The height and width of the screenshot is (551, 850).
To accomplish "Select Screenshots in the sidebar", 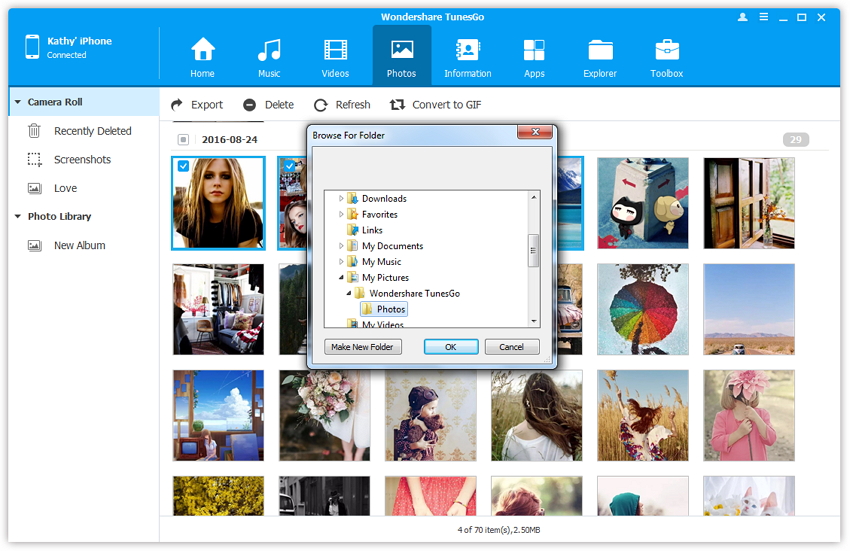I will pyautogui.click(x=82, y=160).
